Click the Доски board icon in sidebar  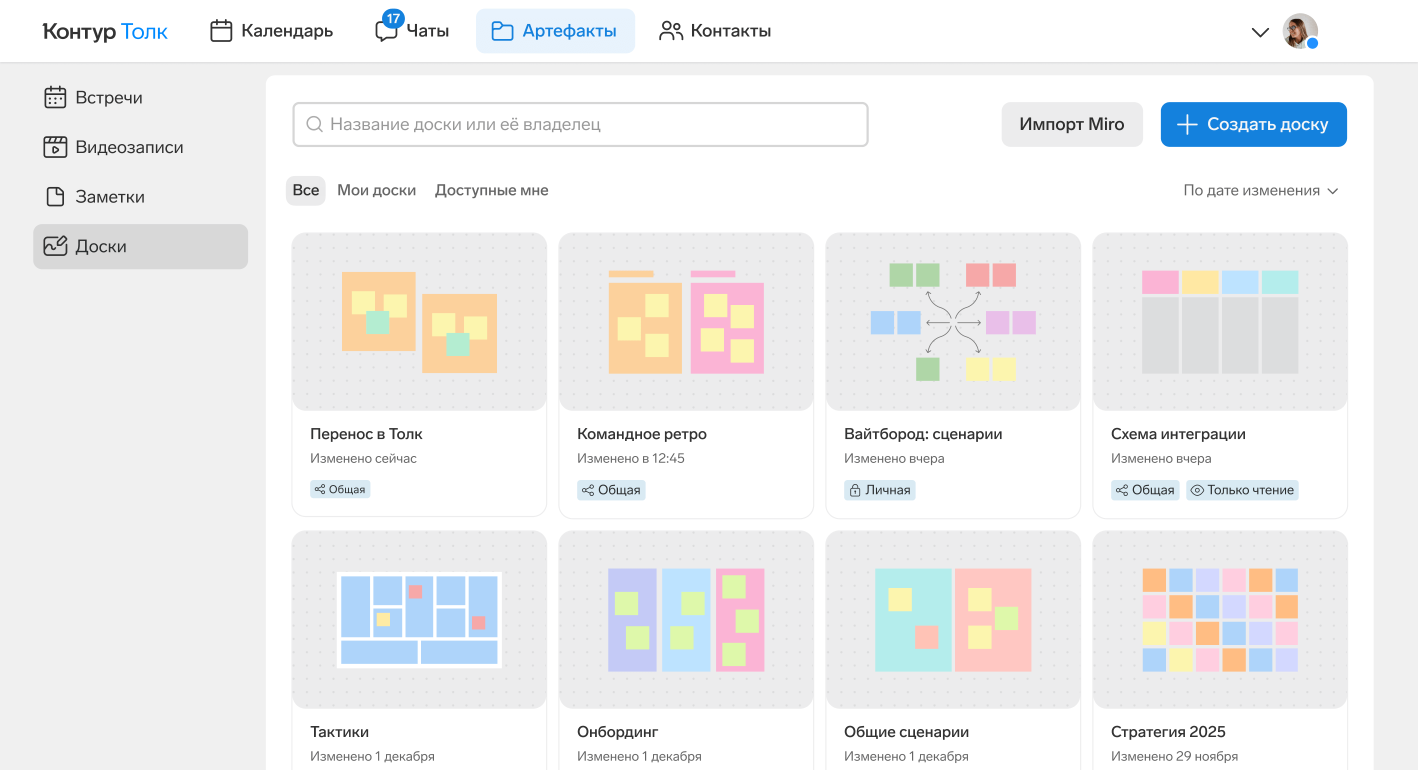(x=55, y=246)
